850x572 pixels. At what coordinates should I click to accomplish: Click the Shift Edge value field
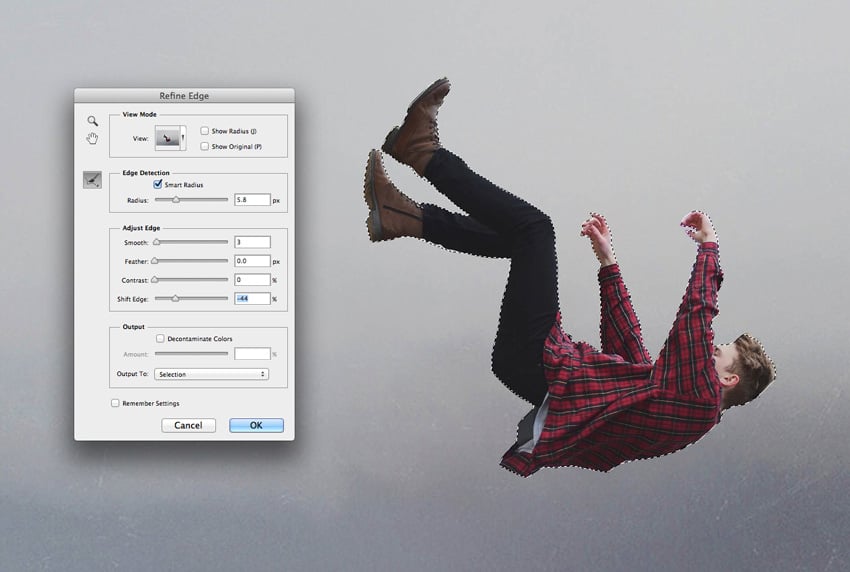(252, 298)
